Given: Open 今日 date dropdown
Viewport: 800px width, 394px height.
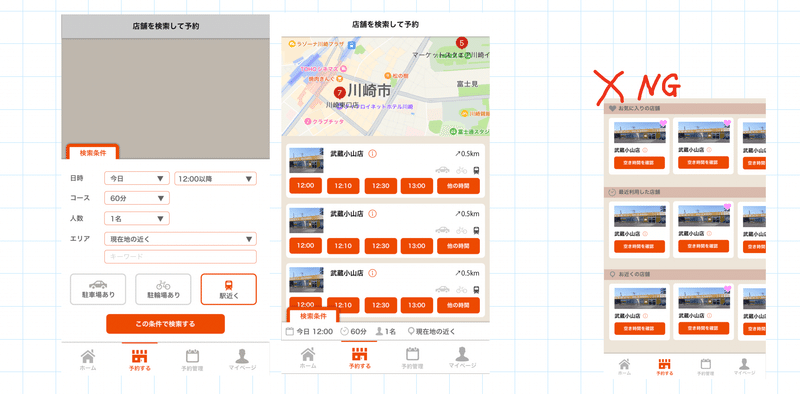Looking at the screenshot, I should 137,179.
